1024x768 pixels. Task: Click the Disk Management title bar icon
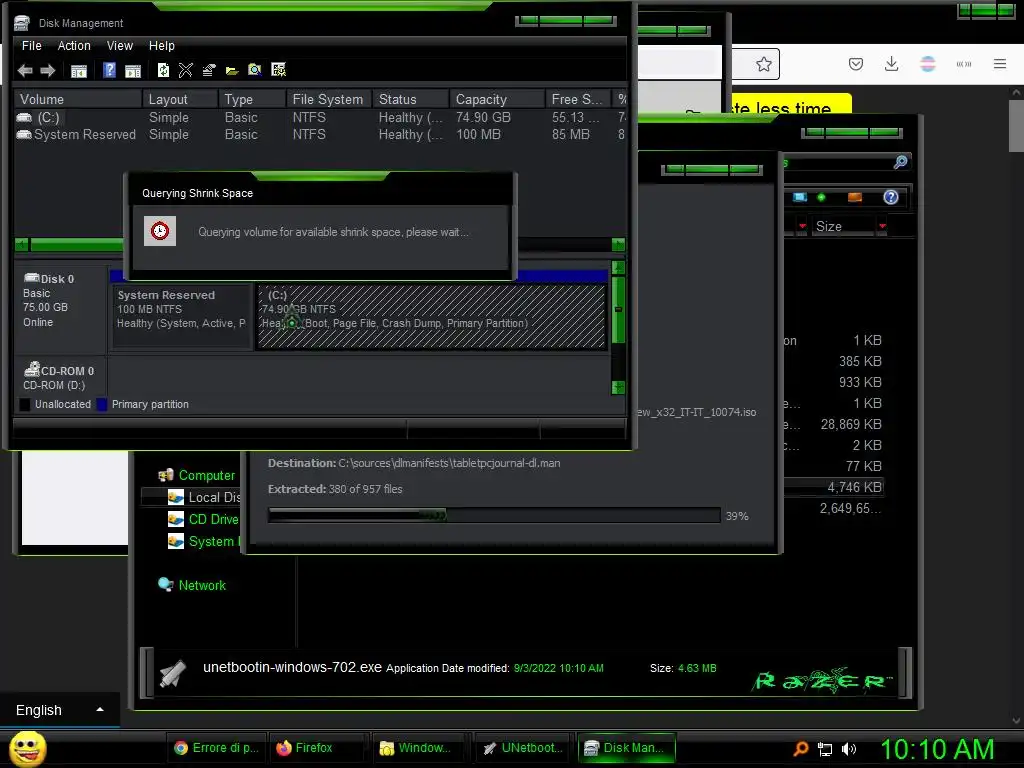(22, 23)
